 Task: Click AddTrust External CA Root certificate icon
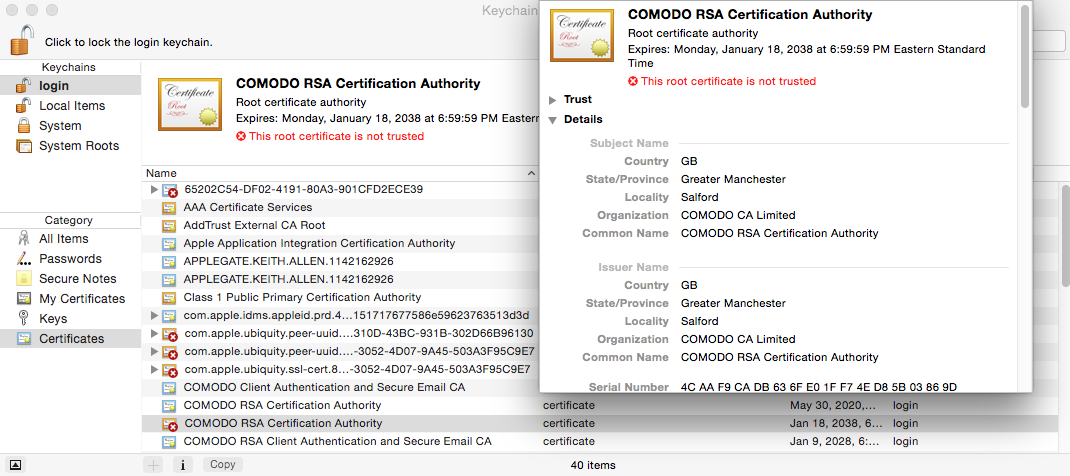click(x=169, y=225)
